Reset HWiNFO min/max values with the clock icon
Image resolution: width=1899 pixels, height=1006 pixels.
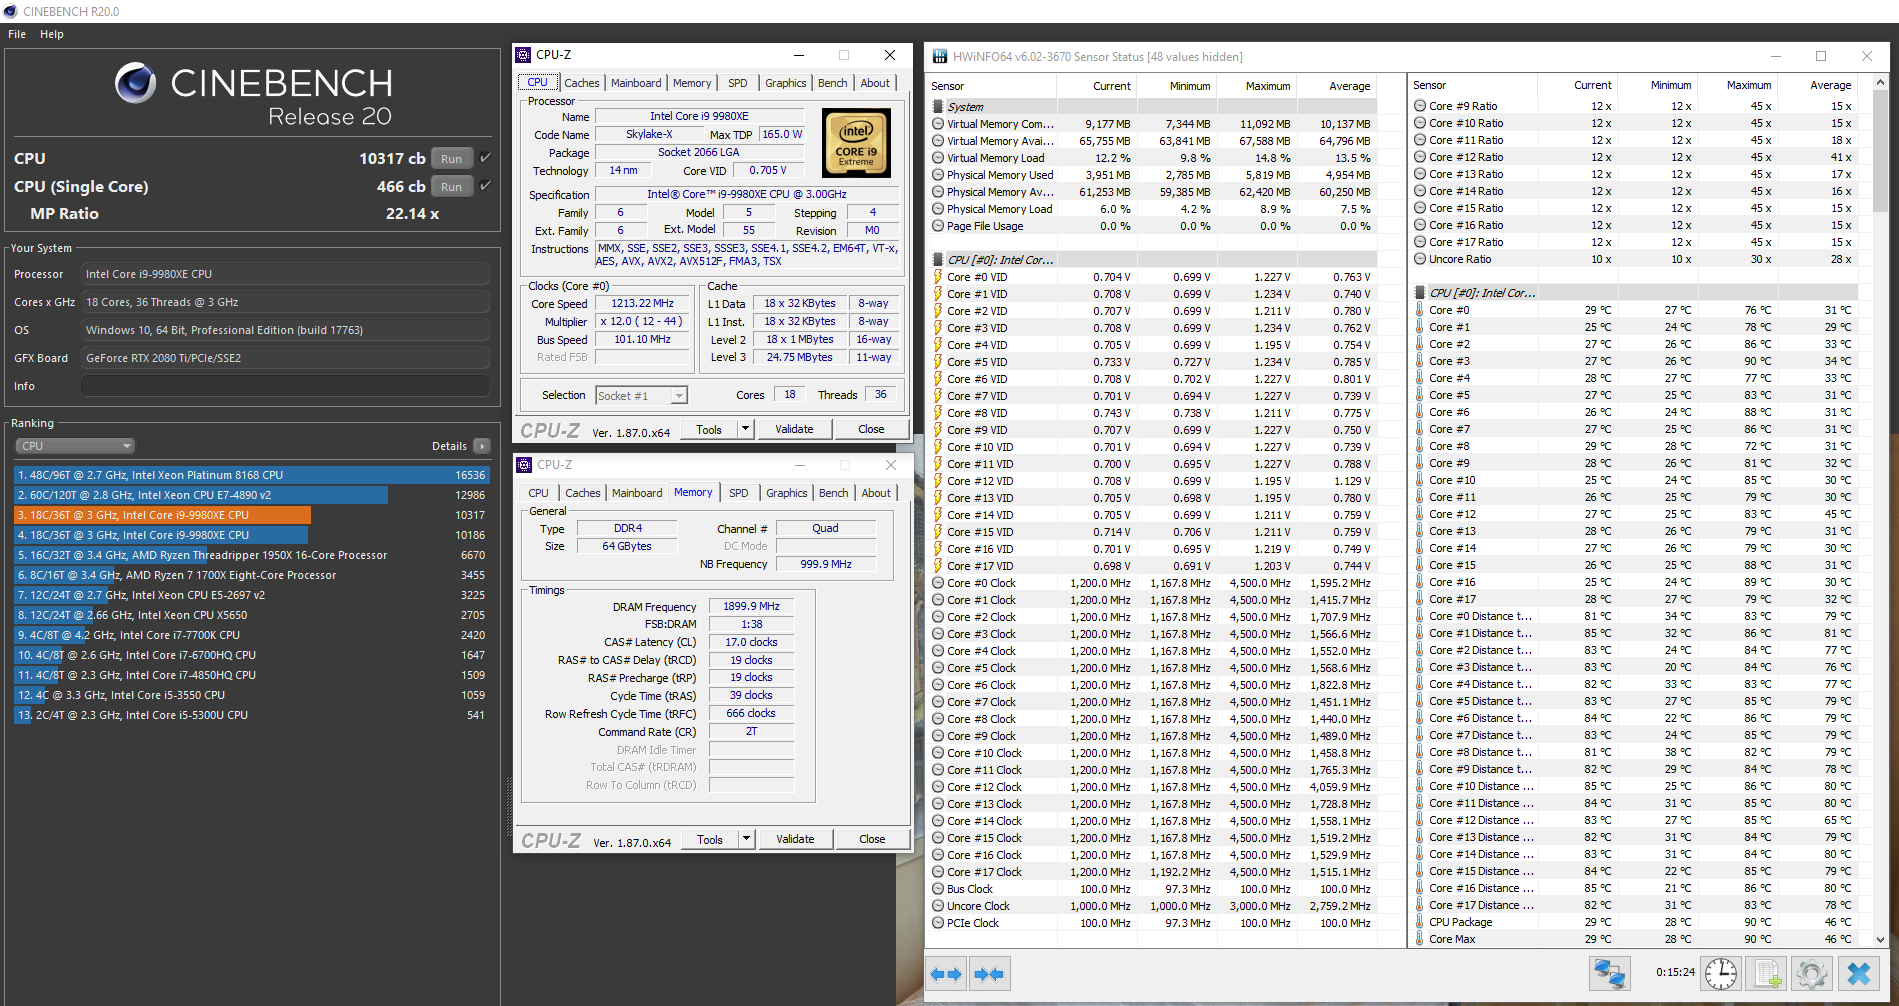(x=1721, y=973)
